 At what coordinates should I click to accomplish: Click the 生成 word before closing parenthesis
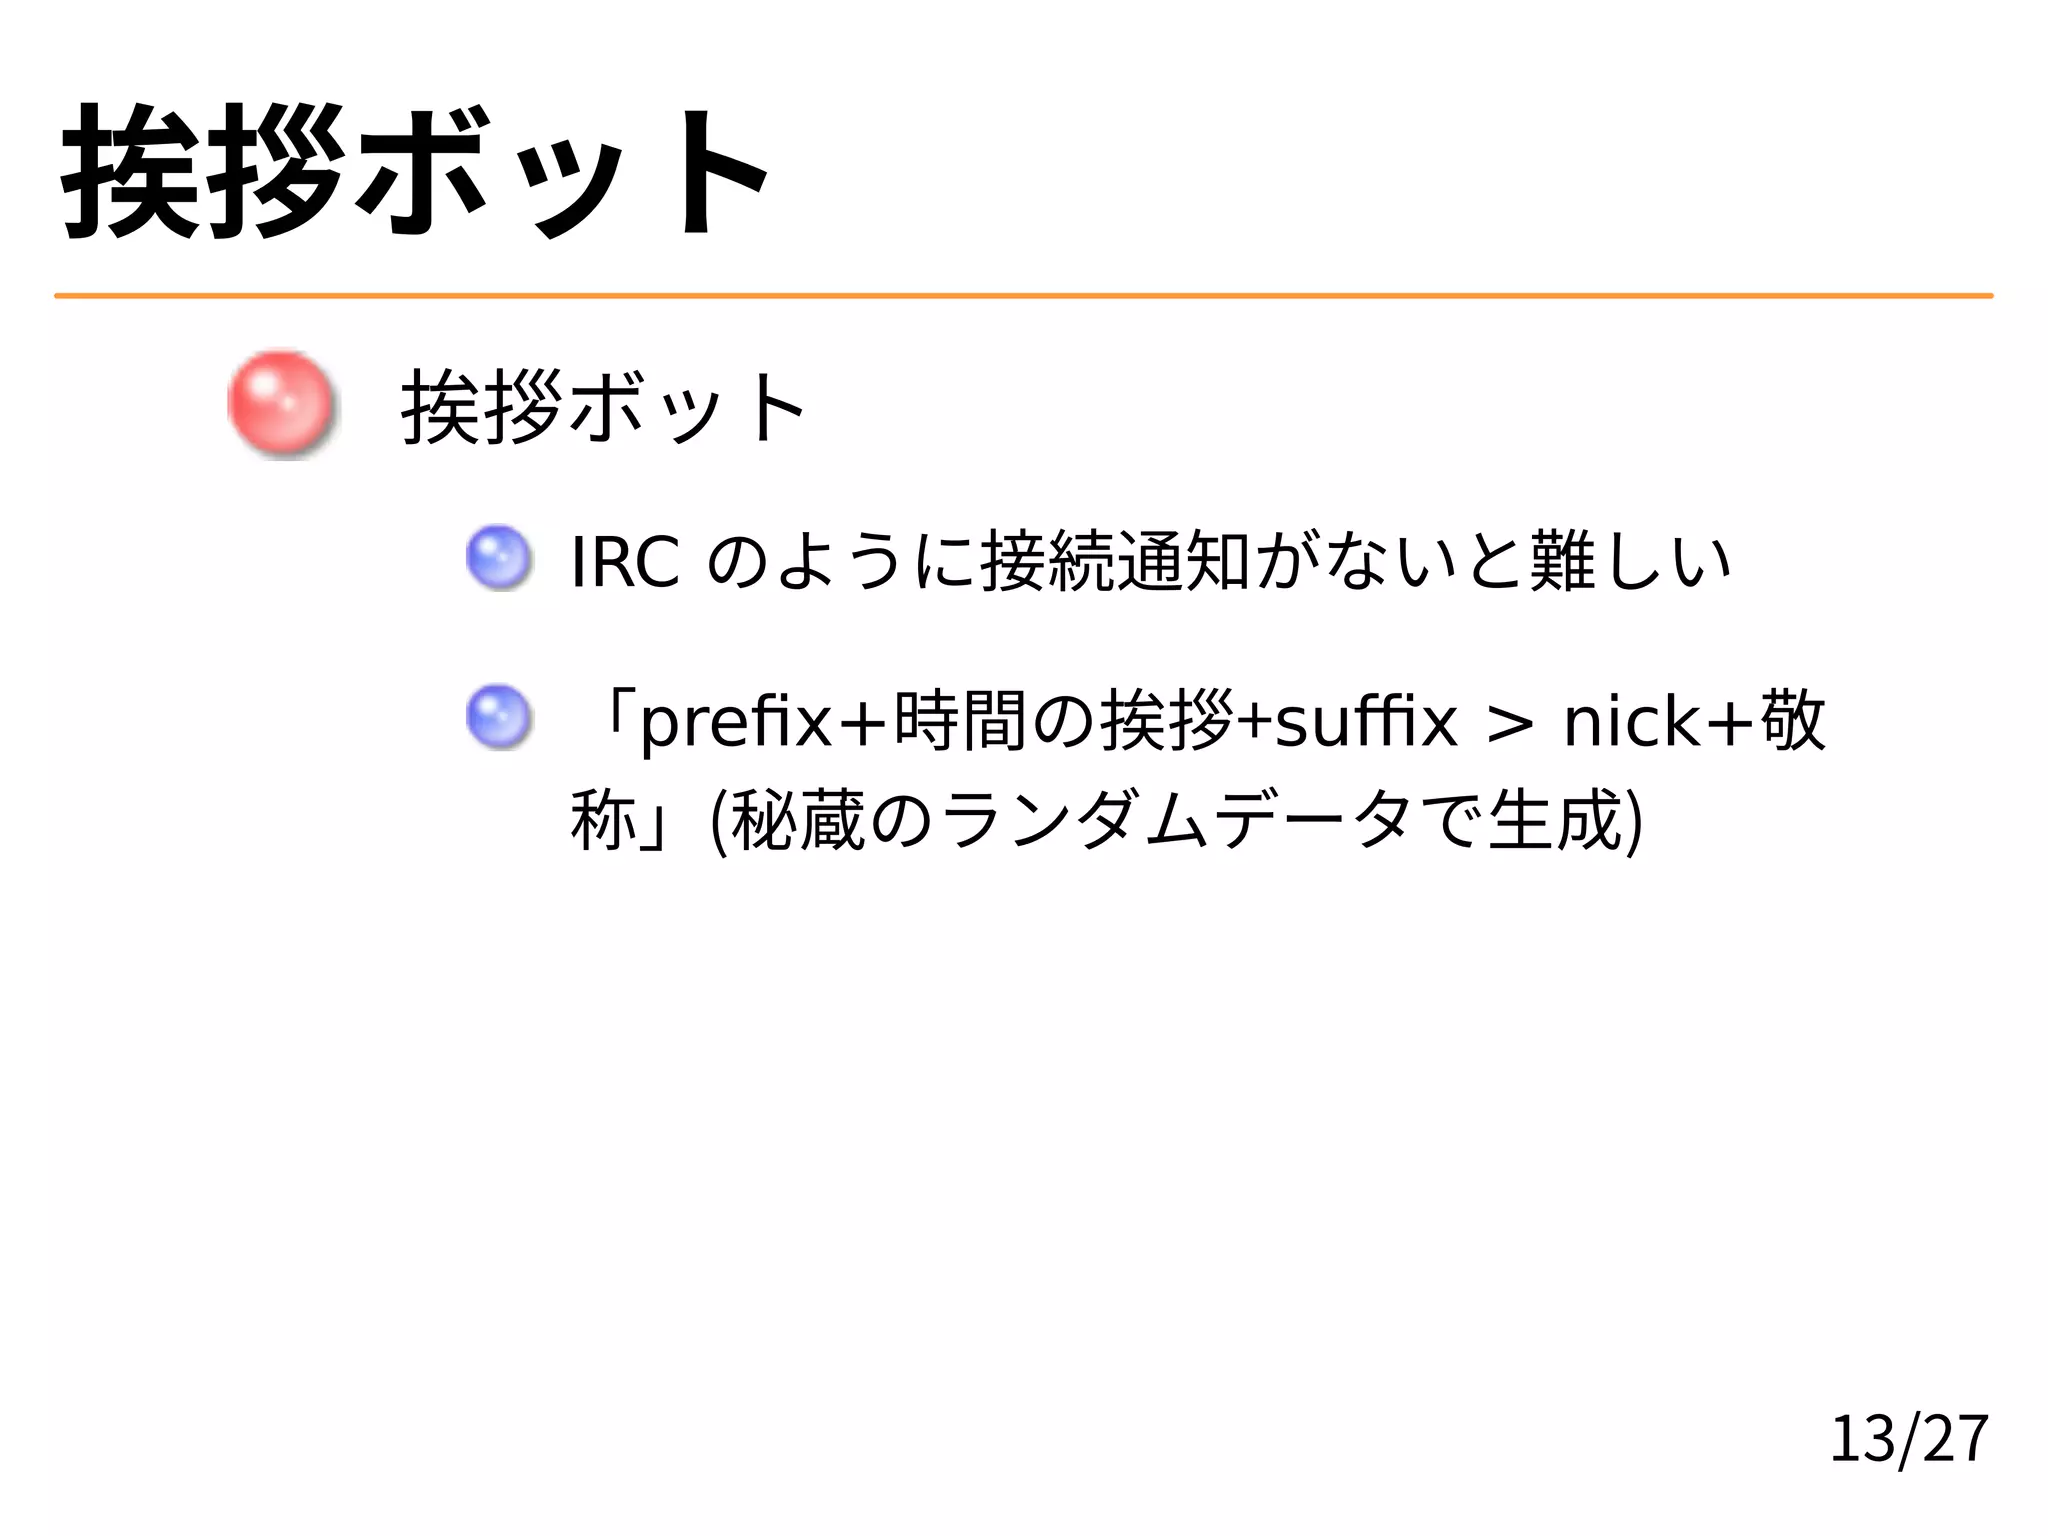[x=1554, y=820]
